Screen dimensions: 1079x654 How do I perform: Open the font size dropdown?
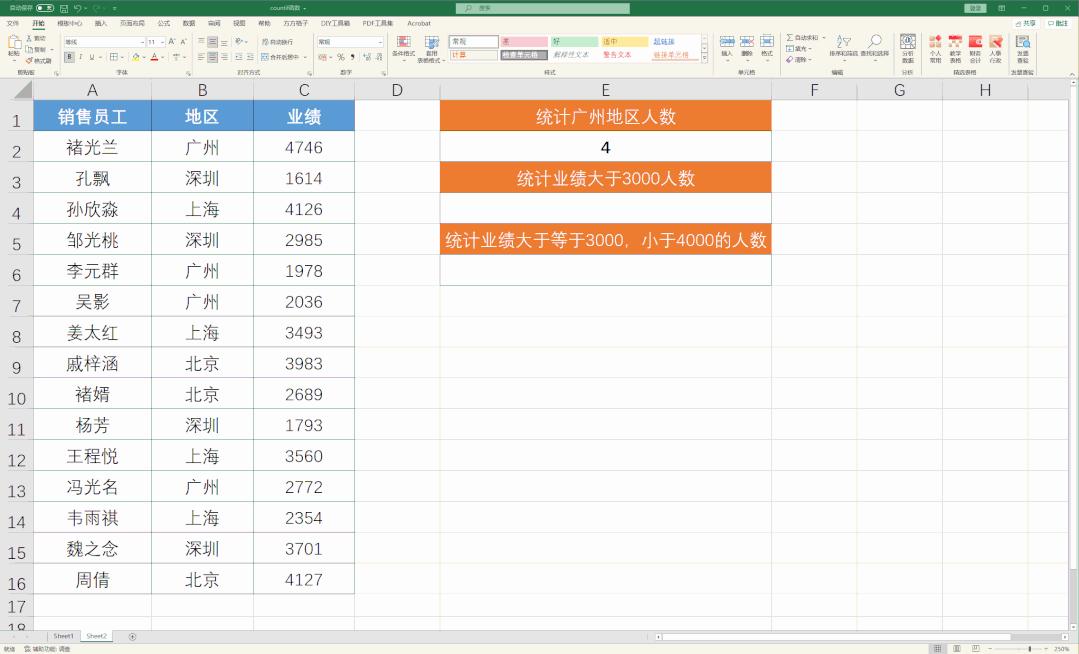[163, 41]
